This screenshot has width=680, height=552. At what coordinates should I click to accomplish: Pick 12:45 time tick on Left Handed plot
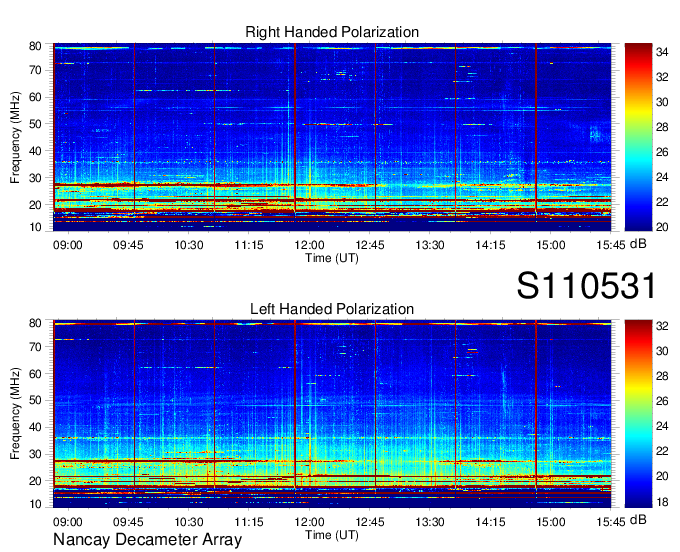click(369, 522)
